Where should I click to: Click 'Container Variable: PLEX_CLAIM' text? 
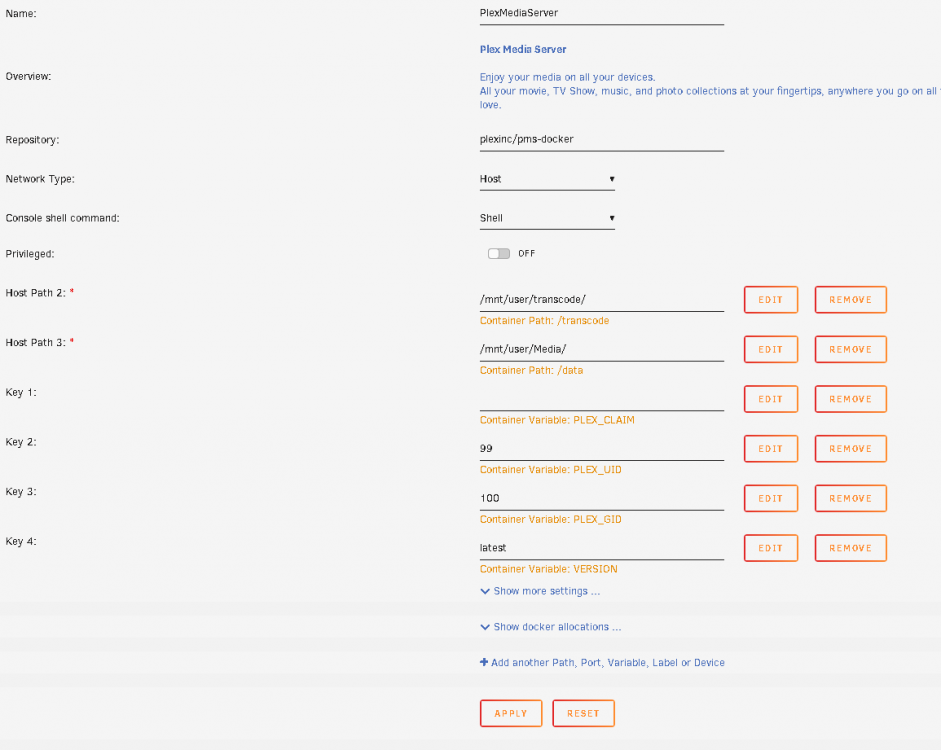click(x=557, y=420)
